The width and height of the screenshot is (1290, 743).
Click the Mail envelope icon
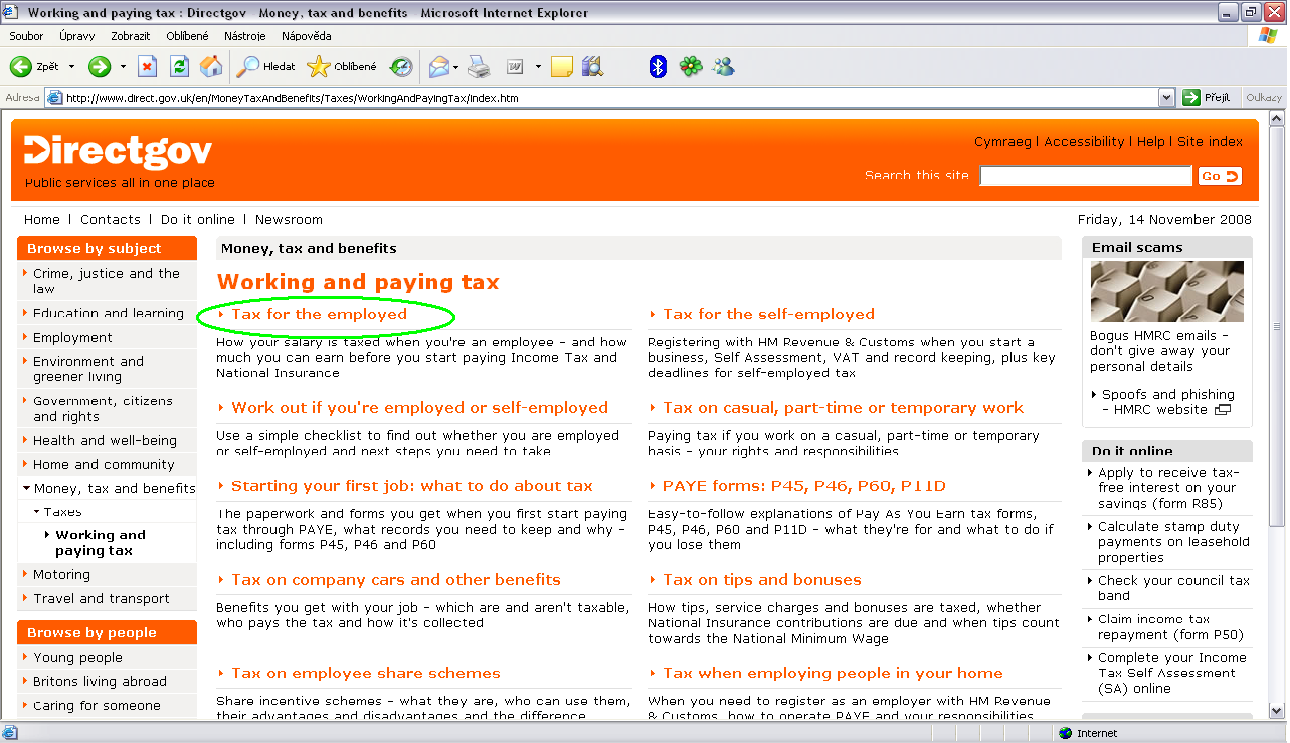pyautogui.click(x=438, y=67)
